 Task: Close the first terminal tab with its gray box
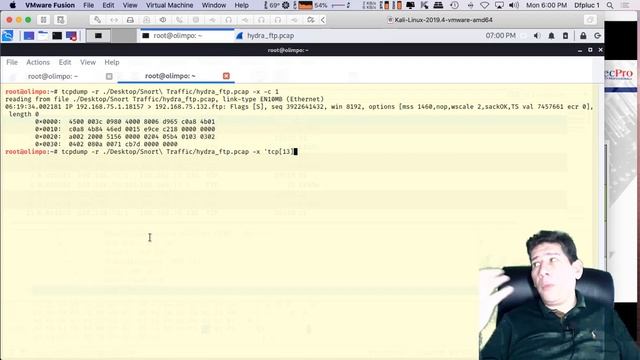[x=109, y=76]
